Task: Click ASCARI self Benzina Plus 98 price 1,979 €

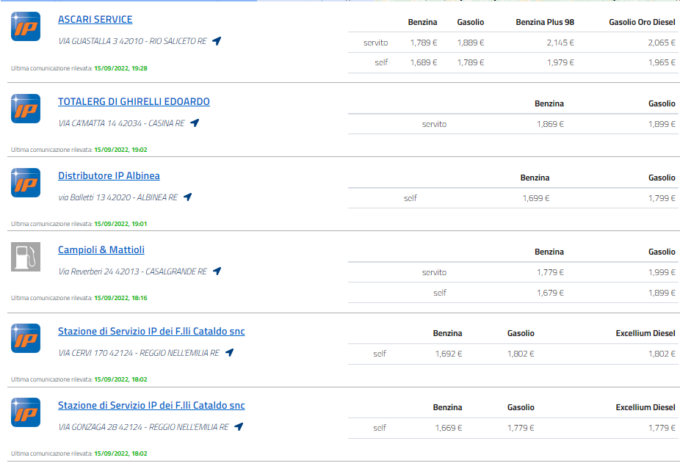Action: (560, 62)
